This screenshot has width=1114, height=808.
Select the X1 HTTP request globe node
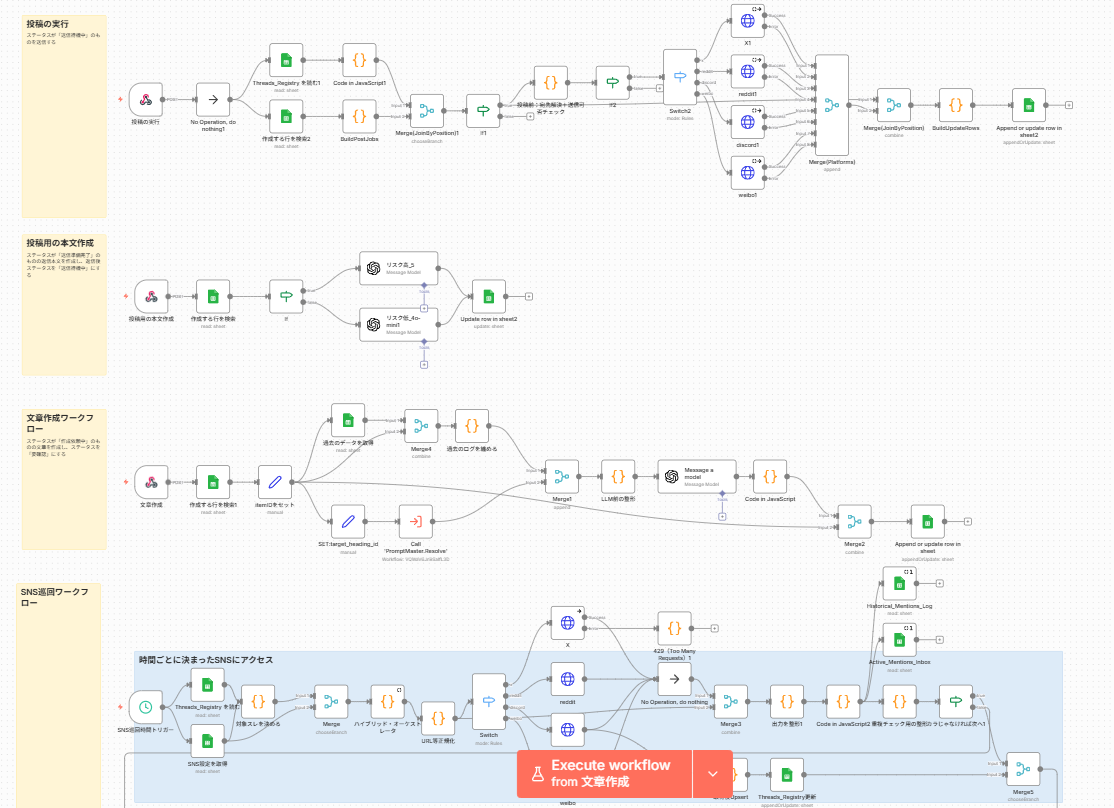click(747, 21)
